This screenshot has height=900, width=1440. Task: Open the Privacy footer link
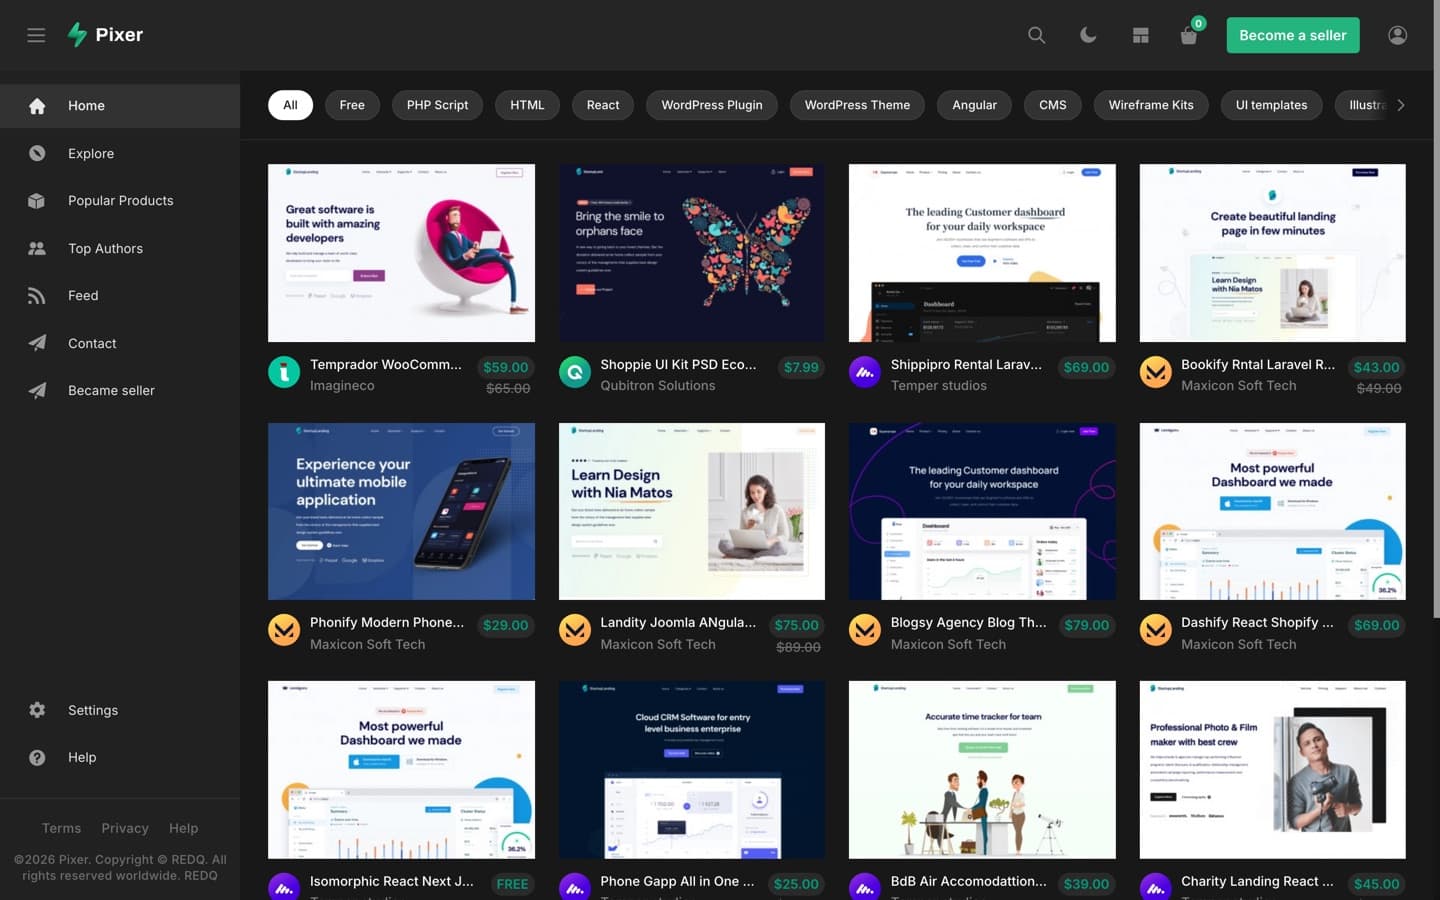125,828
